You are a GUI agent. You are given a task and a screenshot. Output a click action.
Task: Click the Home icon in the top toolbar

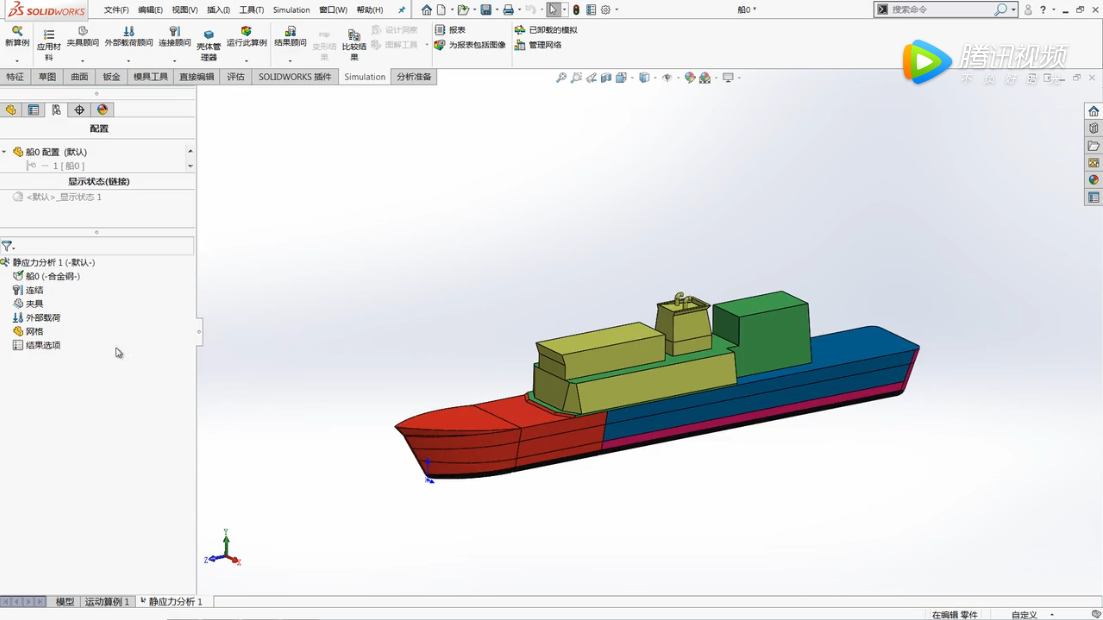click(x=426, y=10)
